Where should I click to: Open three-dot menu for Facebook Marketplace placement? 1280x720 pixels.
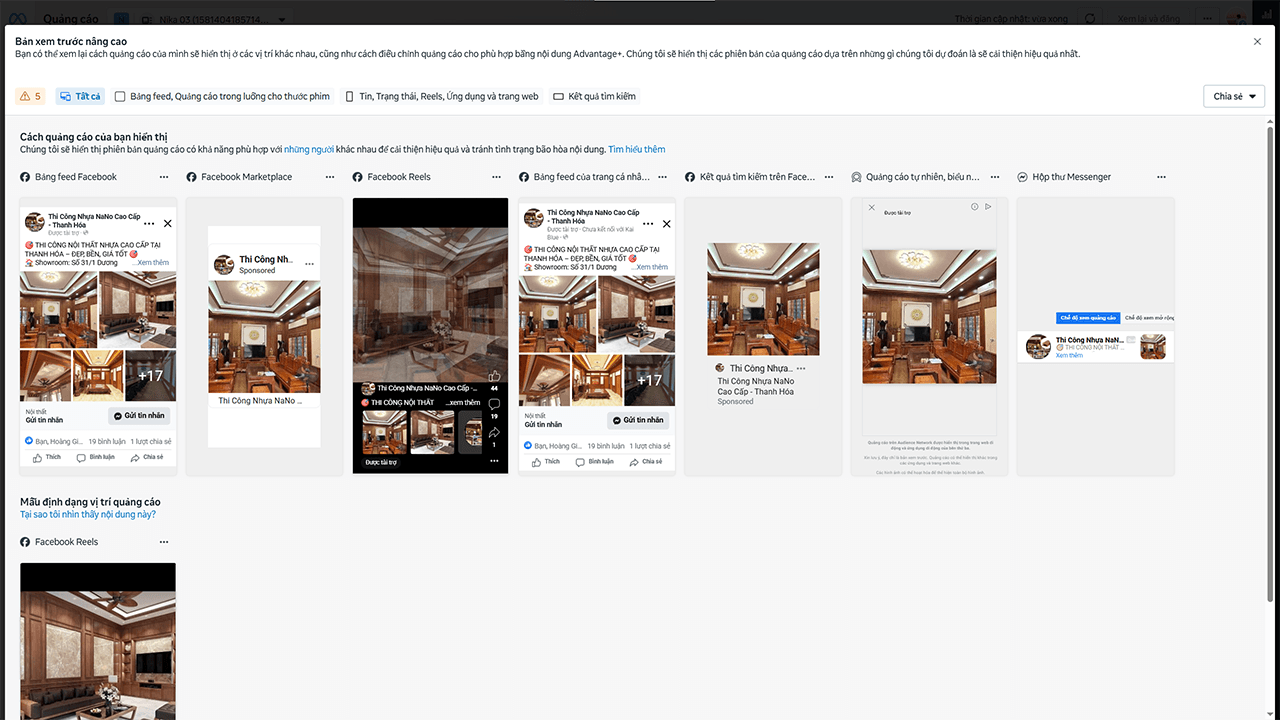(x=330, y=177)
